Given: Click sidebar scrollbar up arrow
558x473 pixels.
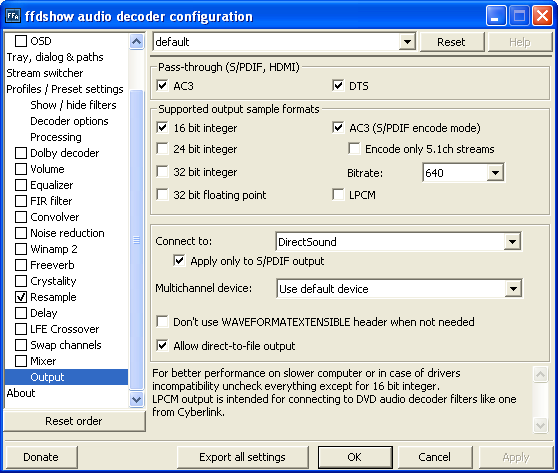Looking at the screenshot, I should pos(137,42).
